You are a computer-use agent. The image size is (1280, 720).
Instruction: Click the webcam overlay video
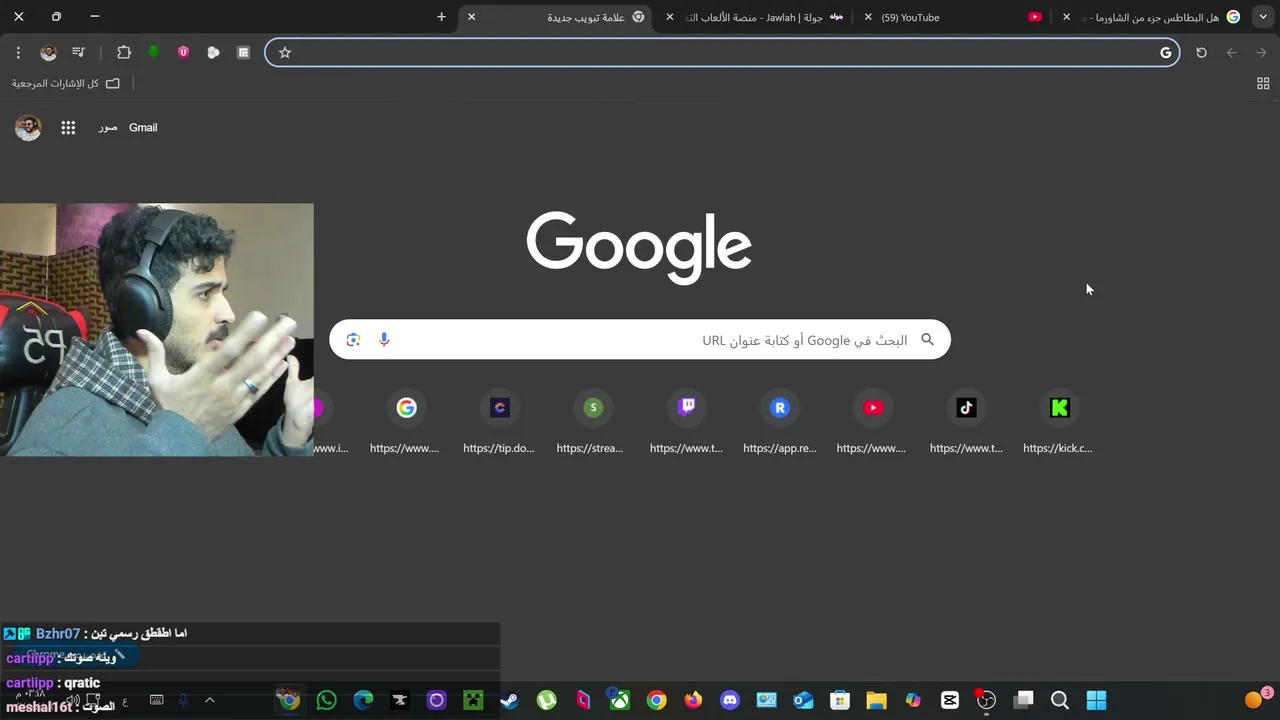(x=156, y=330)
